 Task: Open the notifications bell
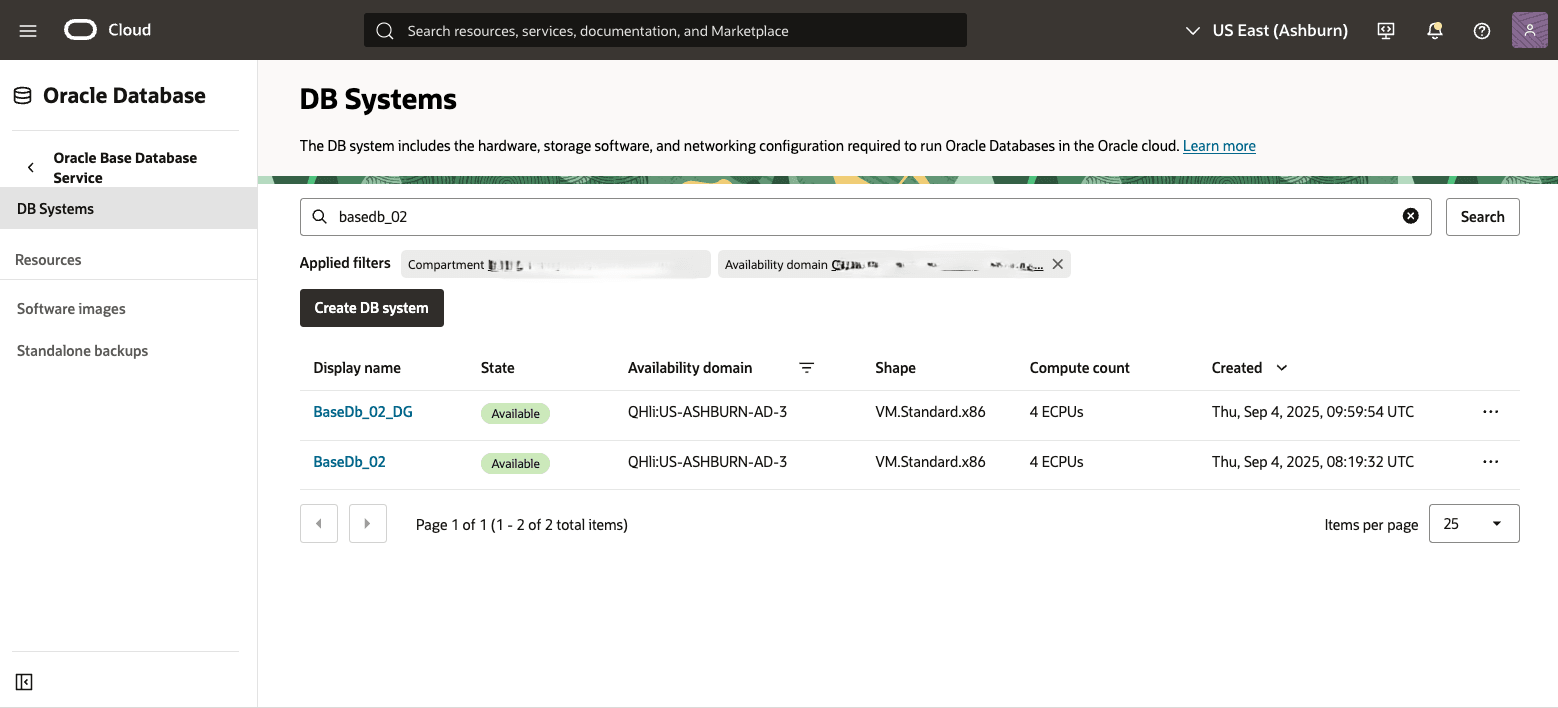tap(1434, 30)
